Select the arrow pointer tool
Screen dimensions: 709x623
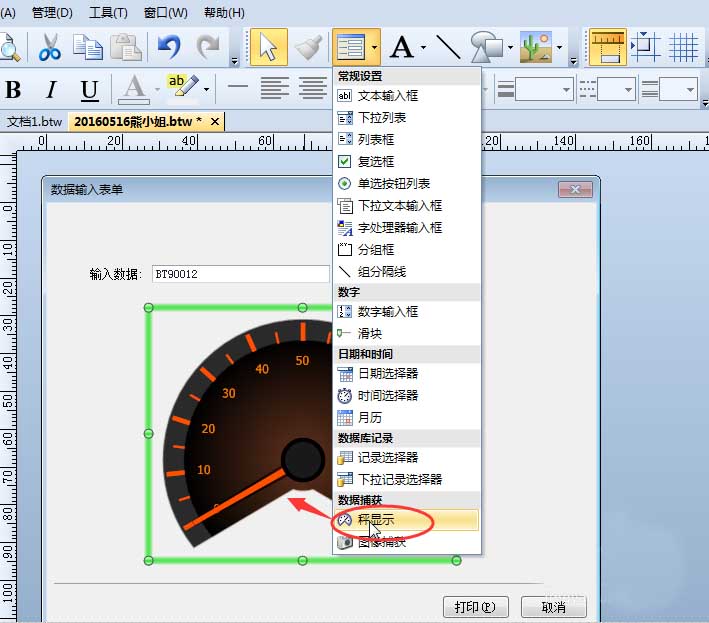(x=269, y=47)
